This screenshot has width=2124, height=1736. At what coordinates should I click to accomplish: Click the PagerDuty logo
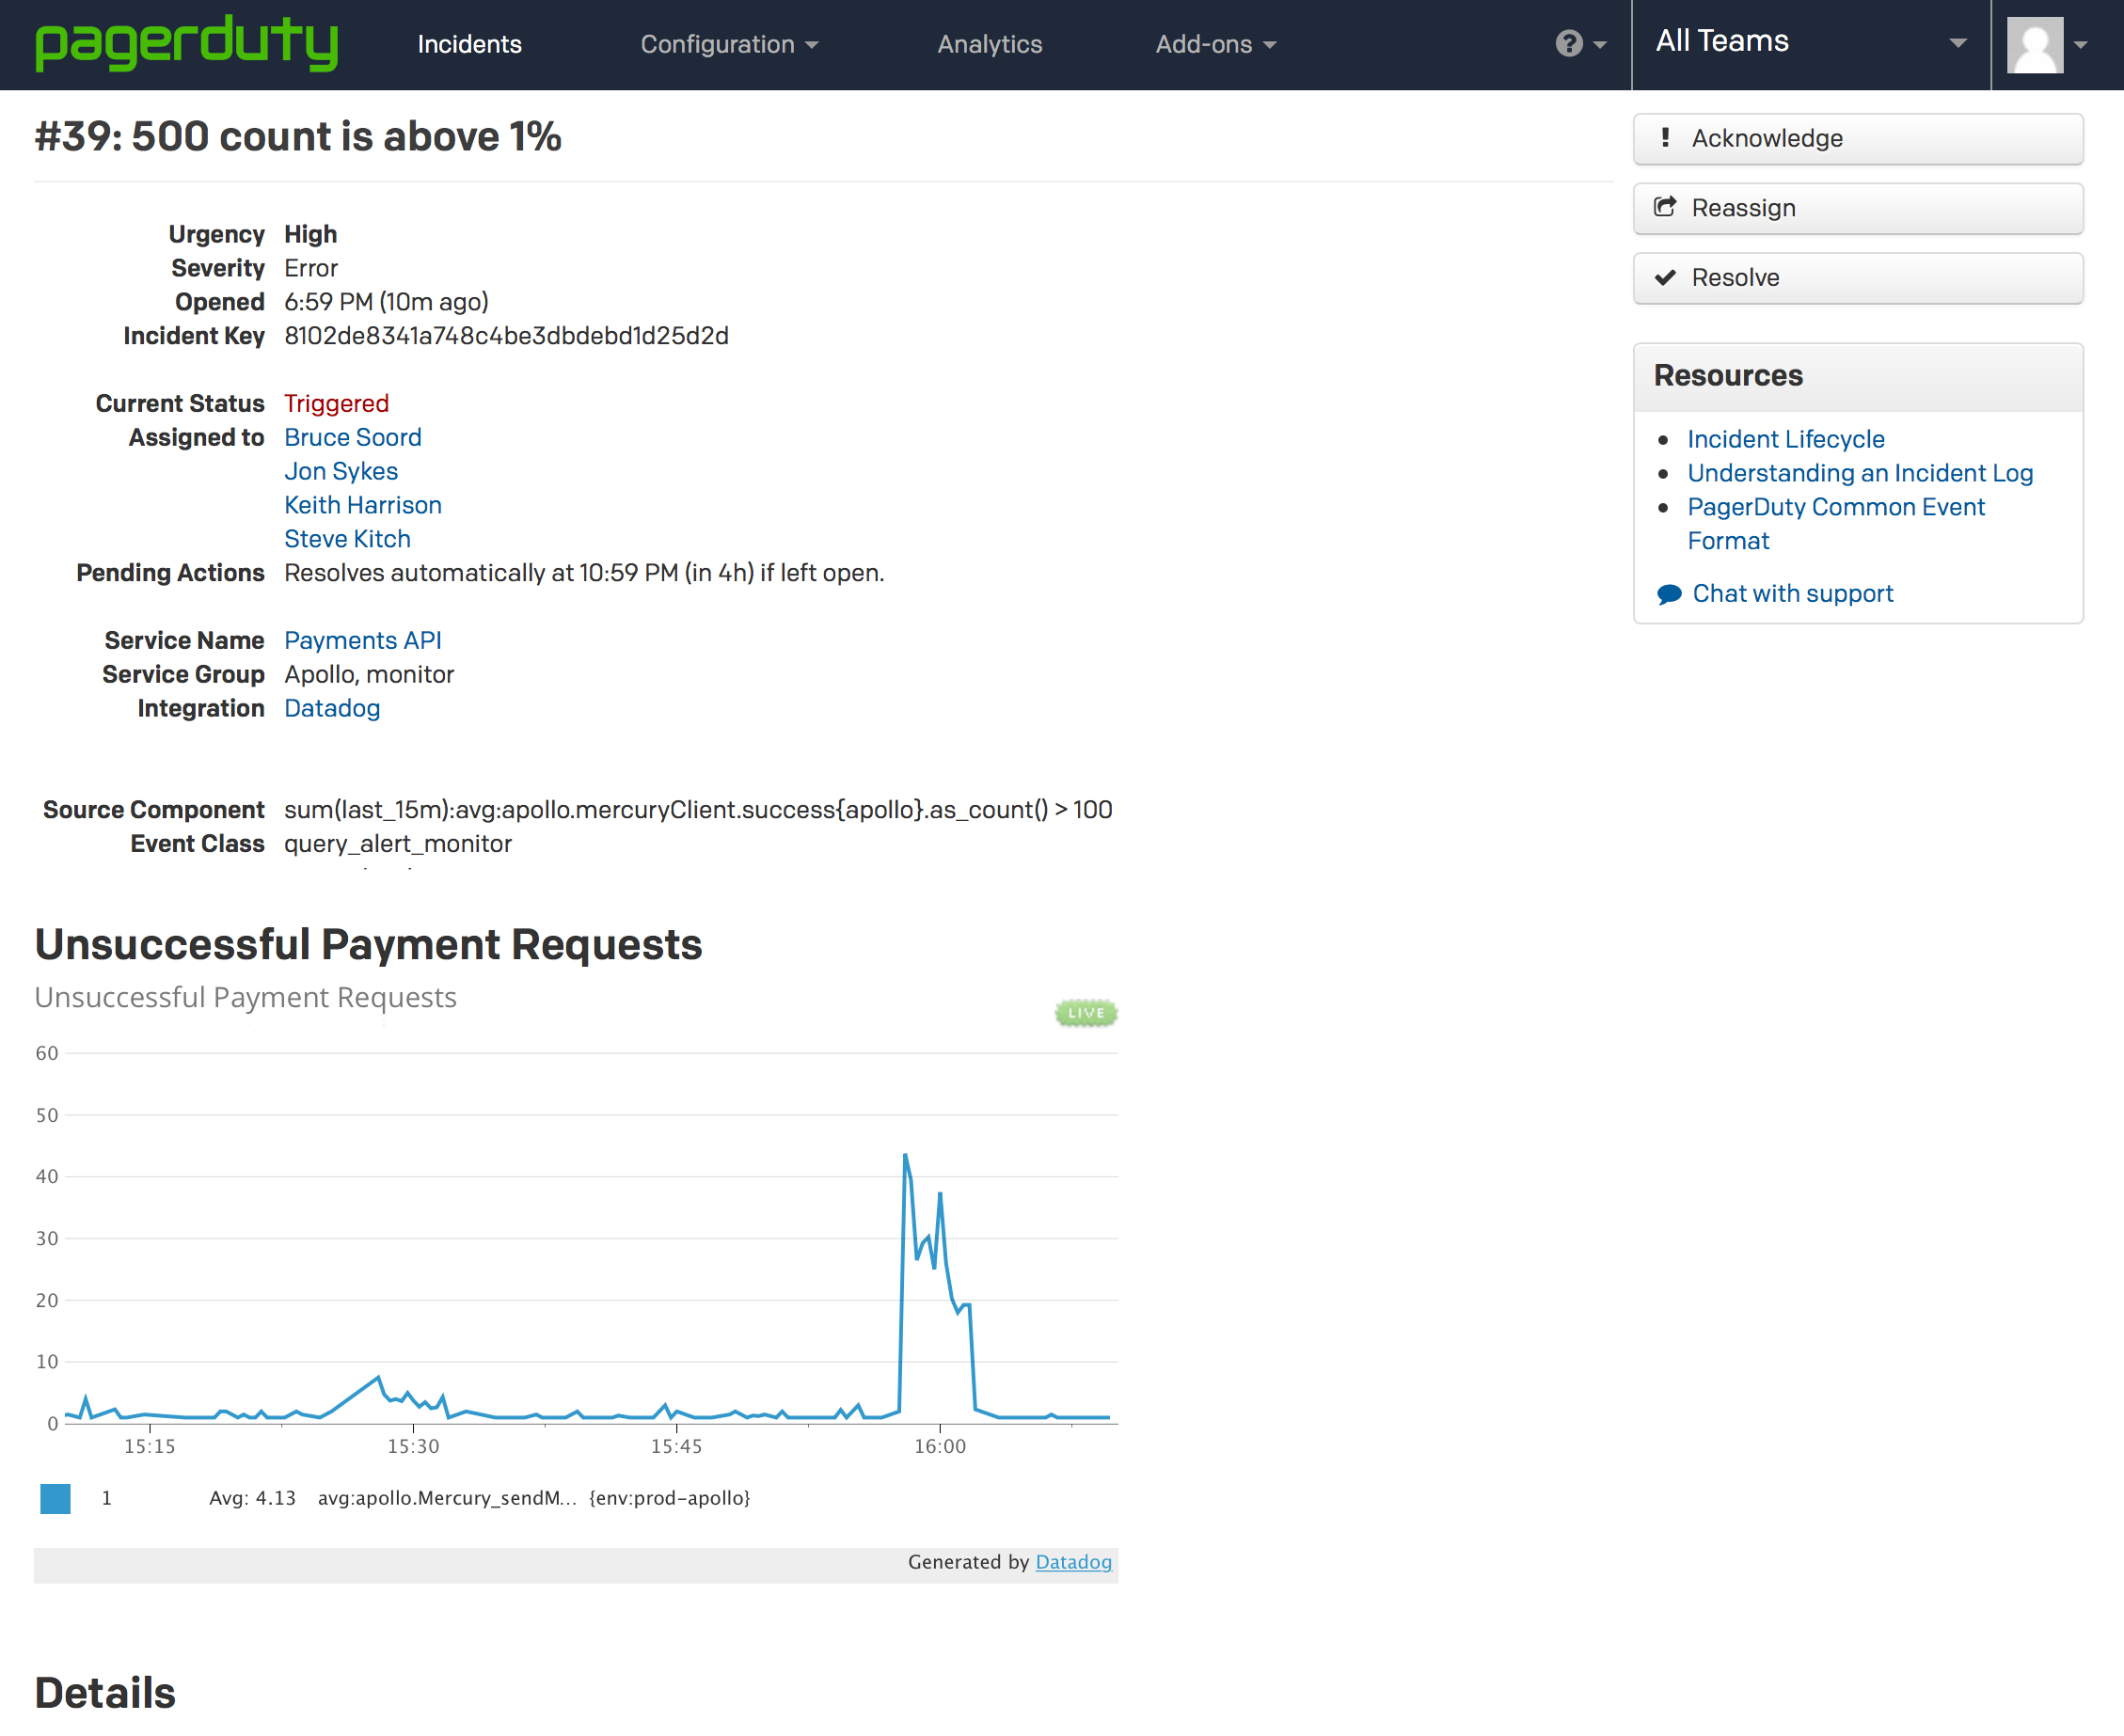point(186,44)
